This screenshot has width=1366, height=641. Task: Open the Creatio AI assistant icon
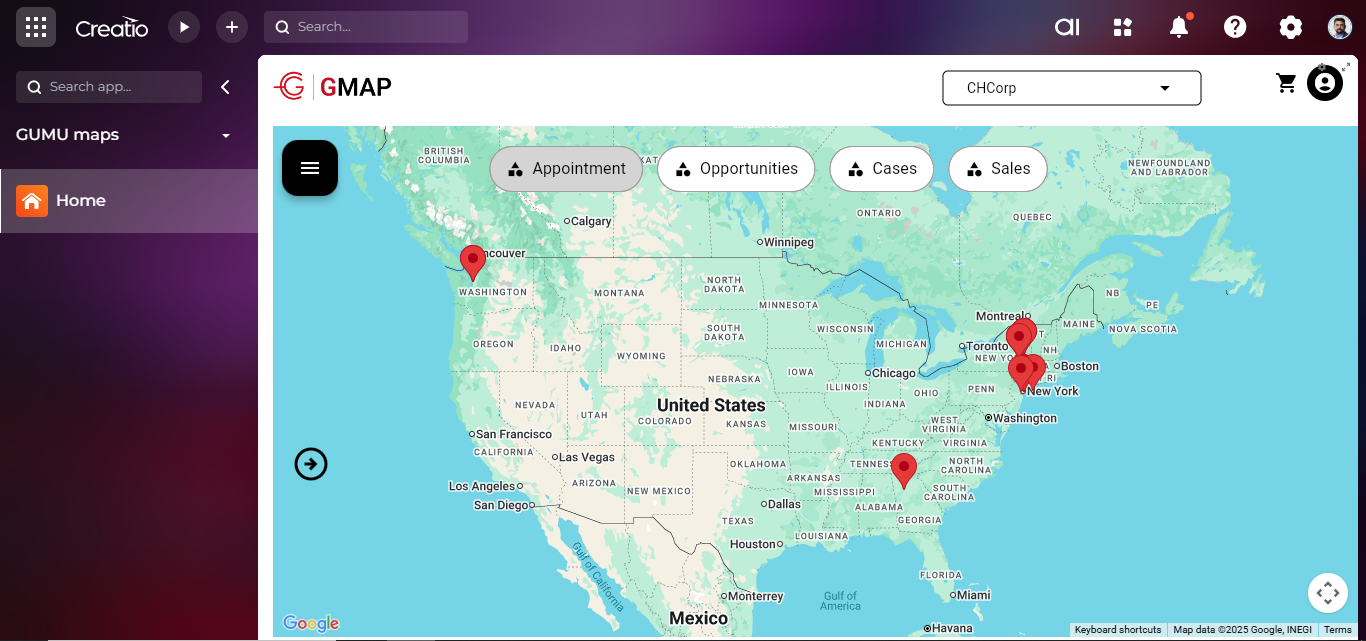[1067, 27]
